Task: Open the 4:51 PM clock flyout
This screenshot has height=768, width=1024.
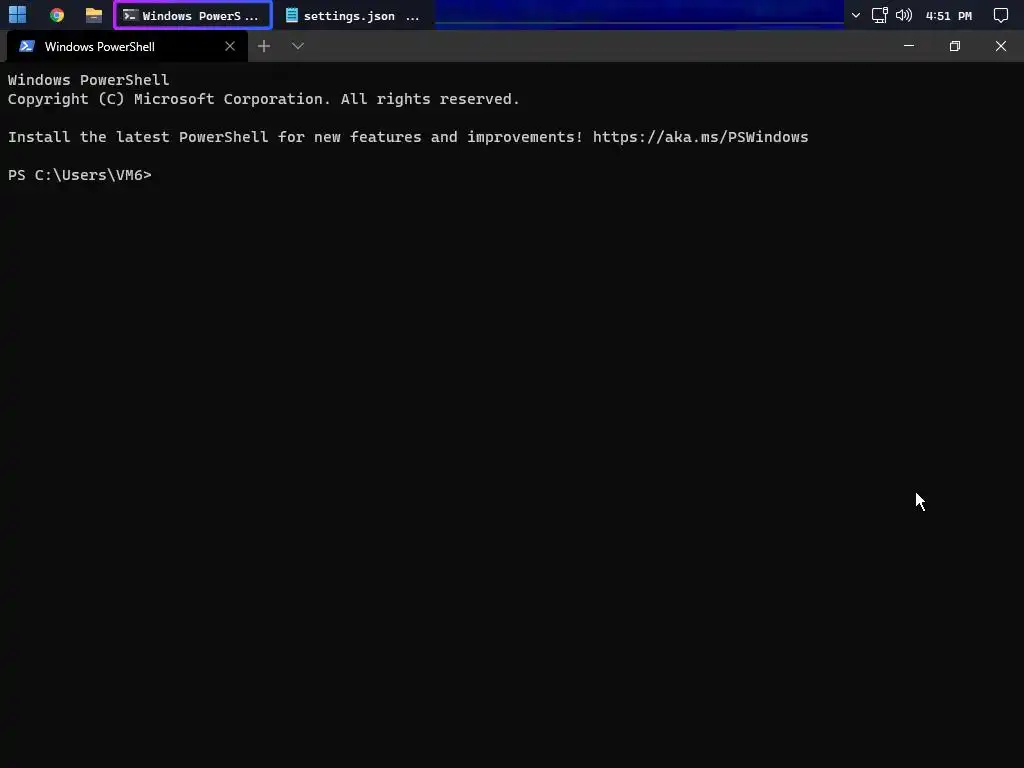Action: coord(949,16)
